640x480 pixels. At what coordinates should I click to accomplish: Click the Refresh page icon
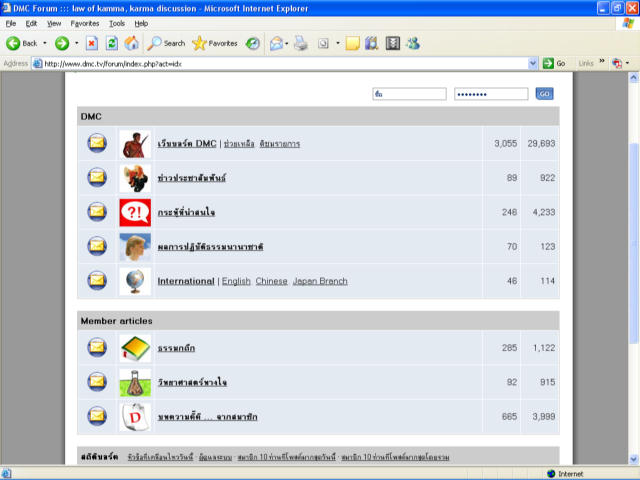click(x=111, y=43)
